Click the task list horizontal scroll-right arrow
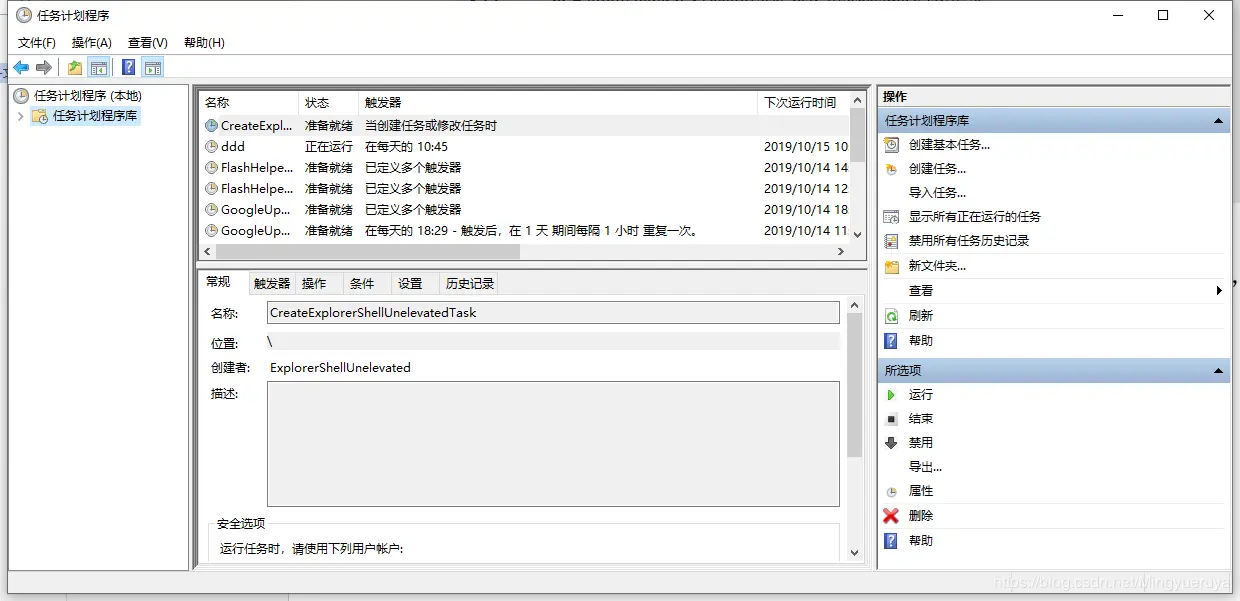The width and height of the screenshot is (1240, 601). [841, 252]
